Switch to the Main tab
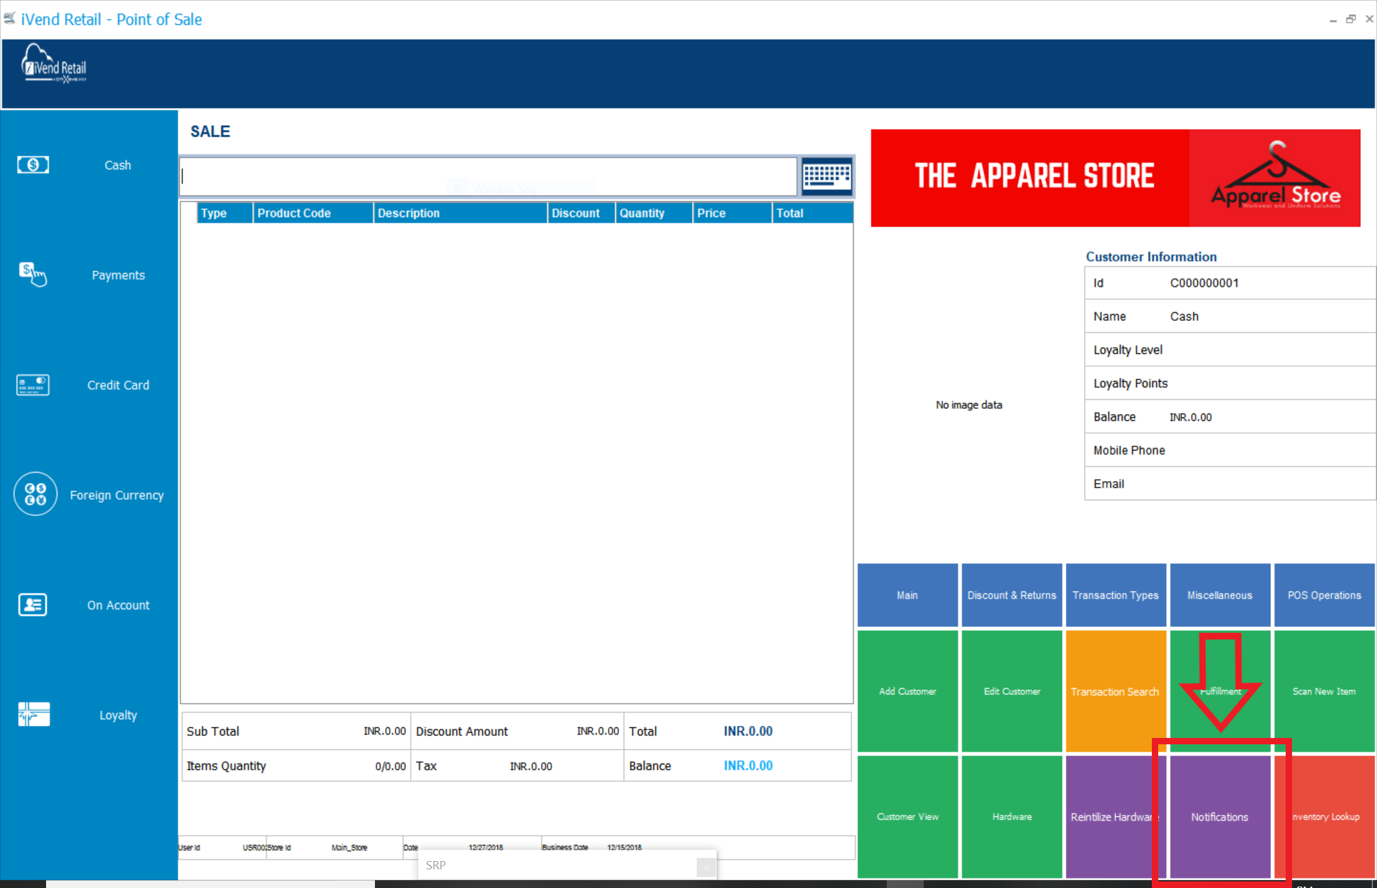This screenshot has width=1377, height=888. click(x=907, y=595)
